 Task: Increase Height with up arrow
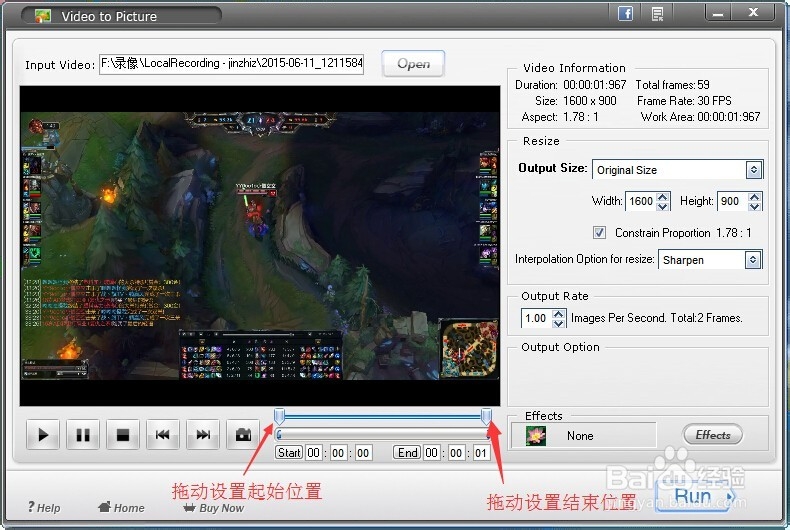pos(754,196)
